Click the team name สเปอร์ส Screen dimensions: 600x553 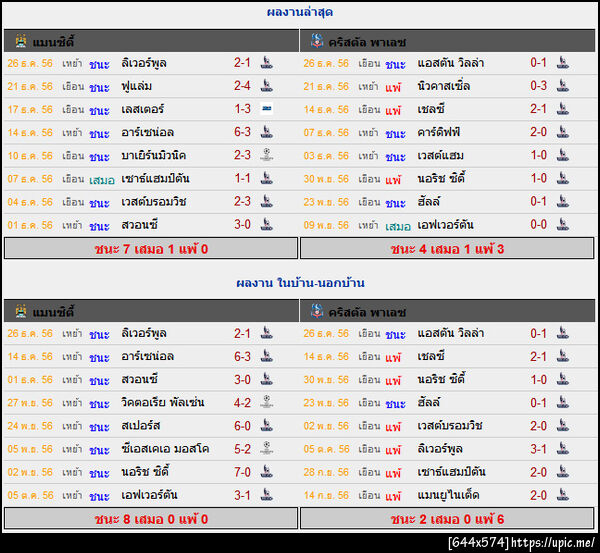(140, 426)
